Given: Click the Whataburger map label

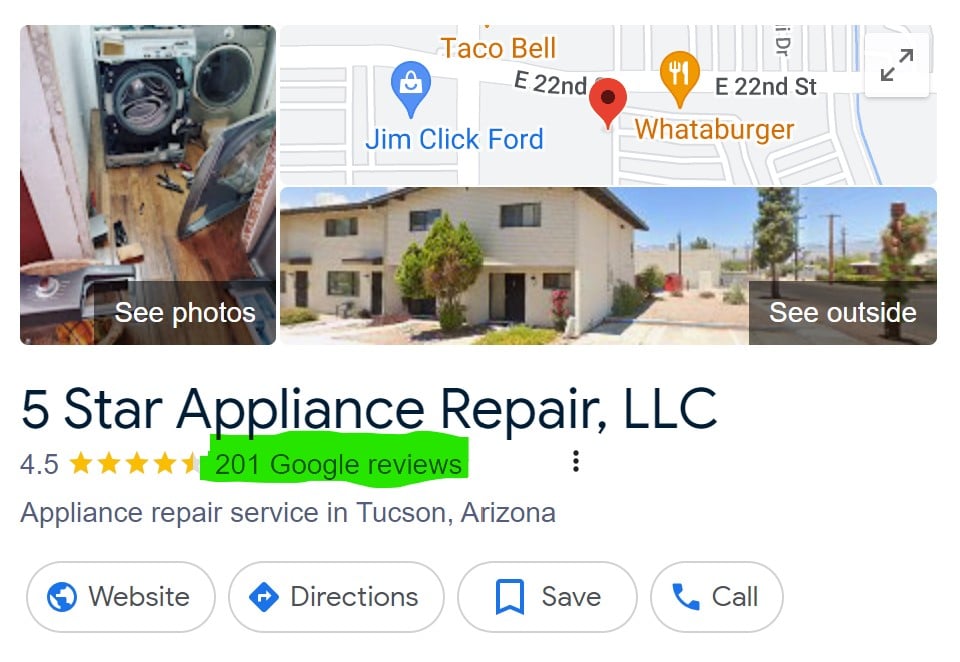Looking at the screenshot, I should [x=714, y=130].
